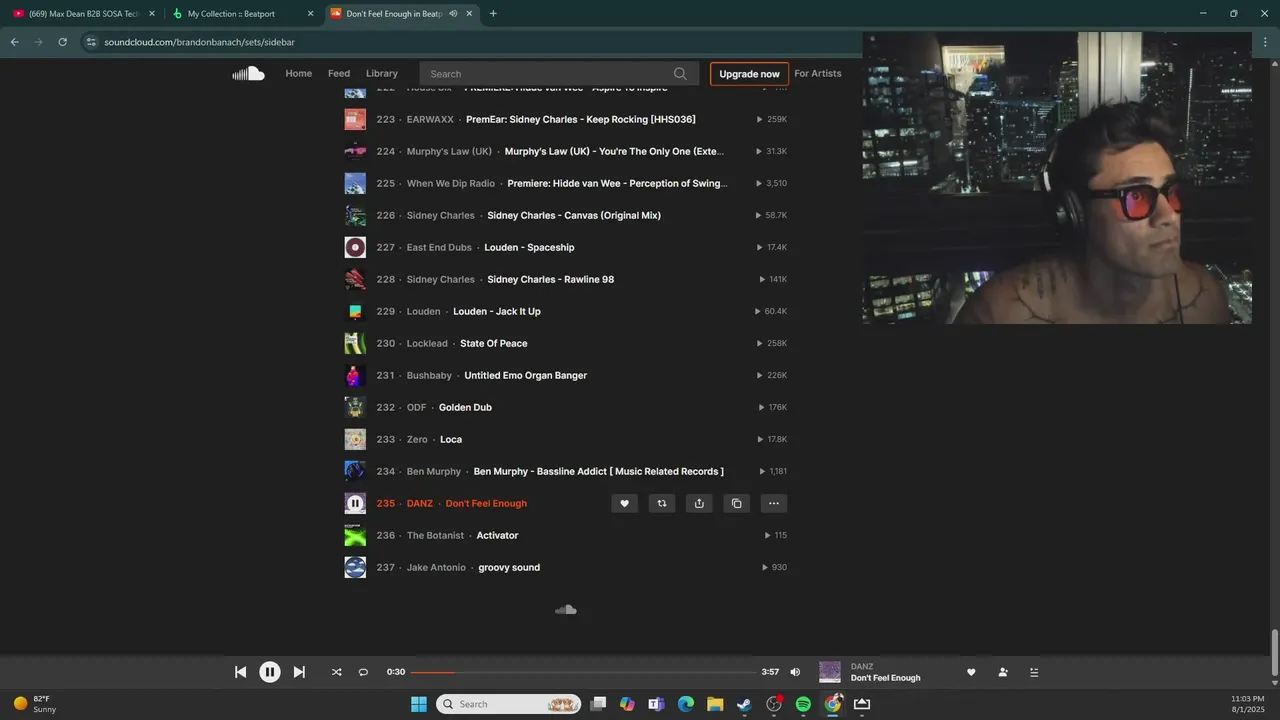Like current track in player bar
The width and height of the screenshot is (1280, 720).
[x=971, y=672]
